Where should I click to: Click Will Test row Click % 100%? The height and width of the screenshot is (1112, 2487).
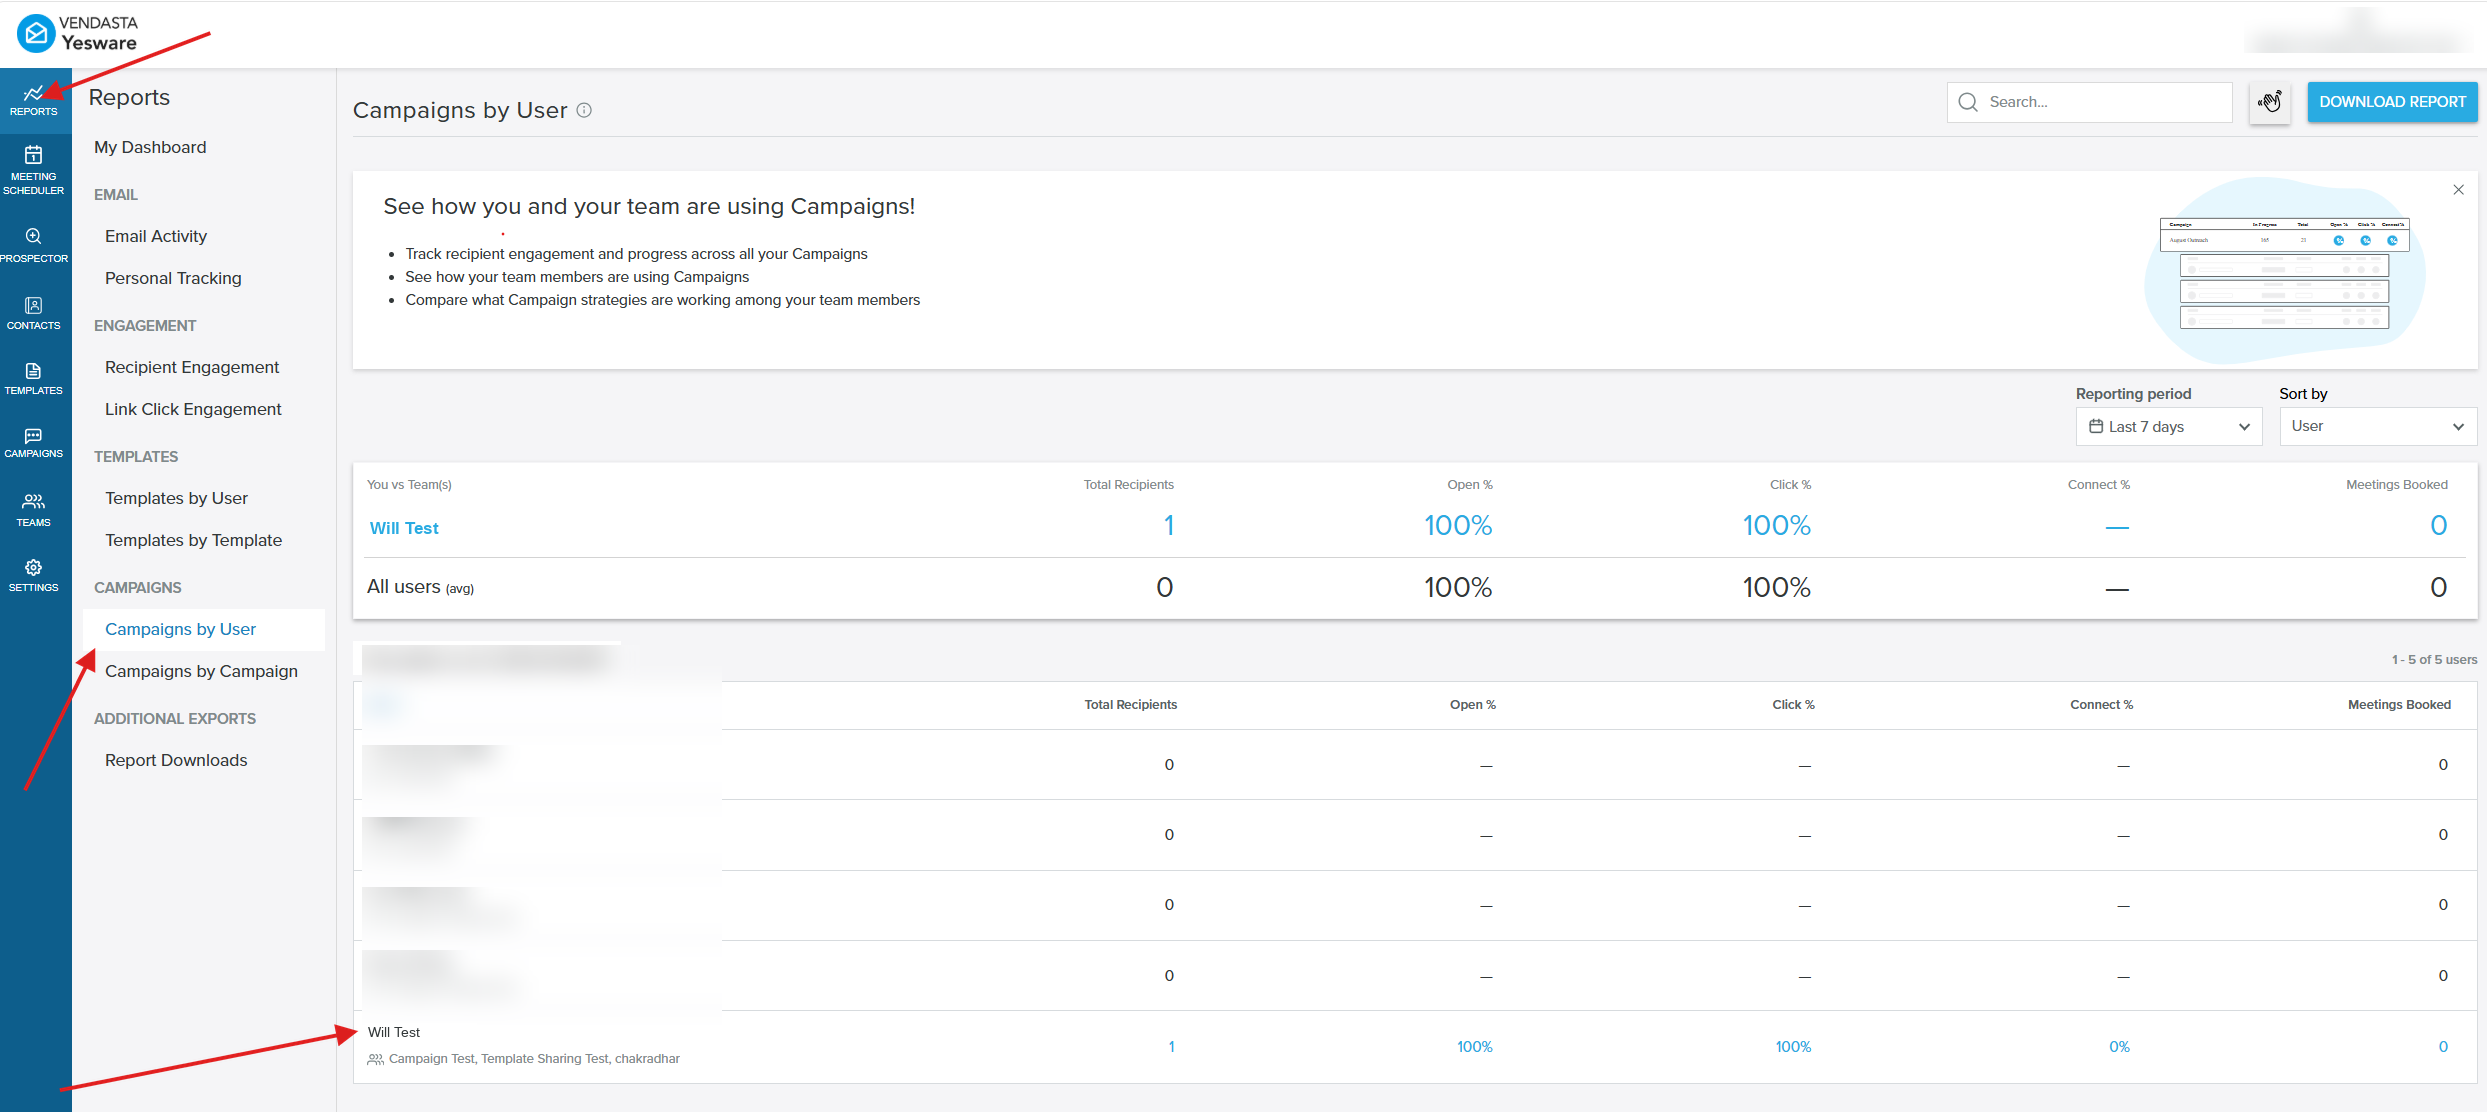point(1793,1047)
